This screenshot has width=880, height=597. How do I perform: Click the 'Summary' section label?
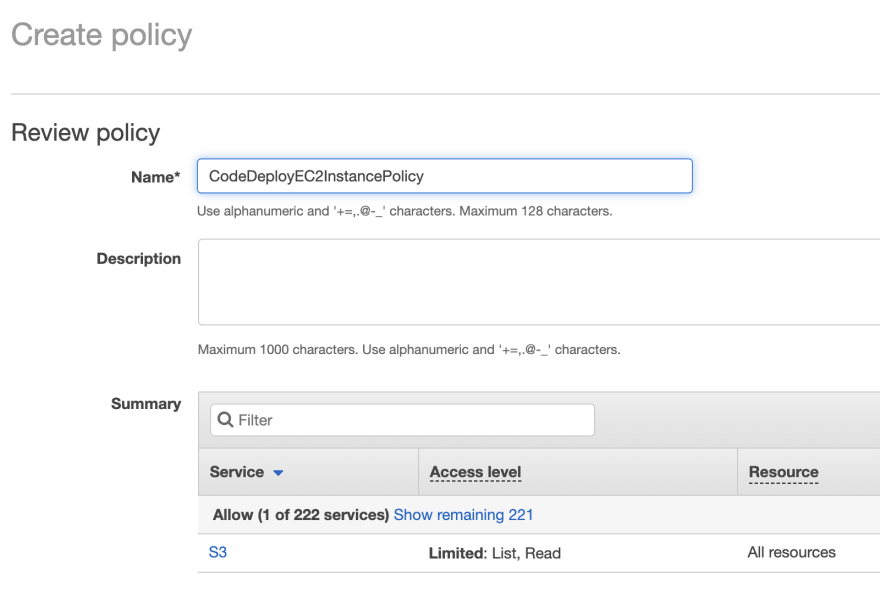click(146, 404)
